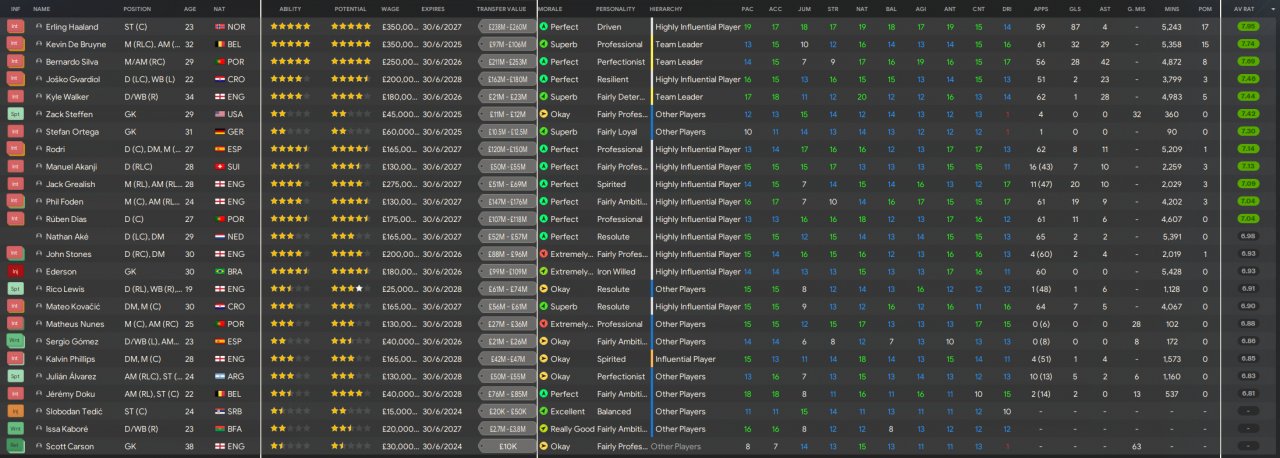1280x458 pixels.
Task: Click the 7.74 rating badge for Kevin De Bruyne
Action: pyautogui.click(x=1247, y=44)
